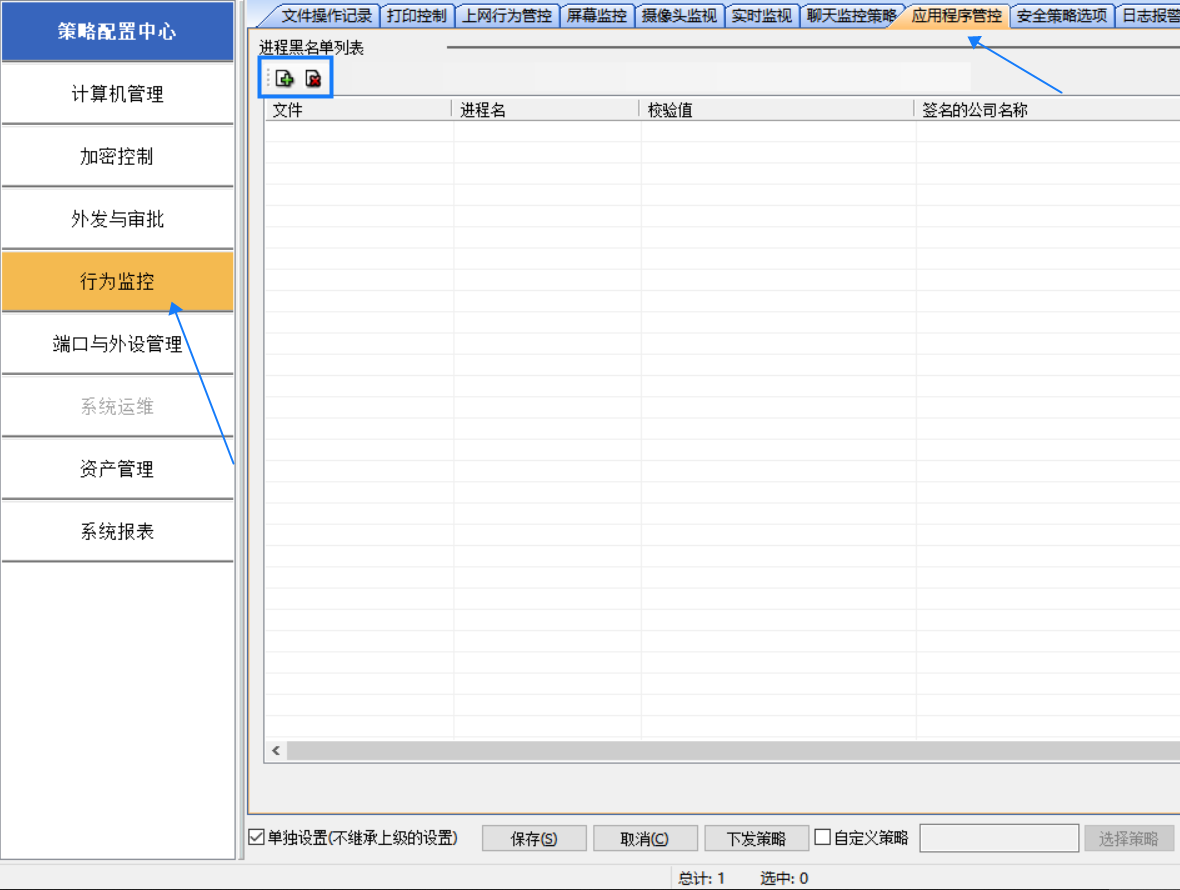This screenshot has width=1180, height=890.
Task: Click the 下发策略 button
Action: [x=755, y=839]
